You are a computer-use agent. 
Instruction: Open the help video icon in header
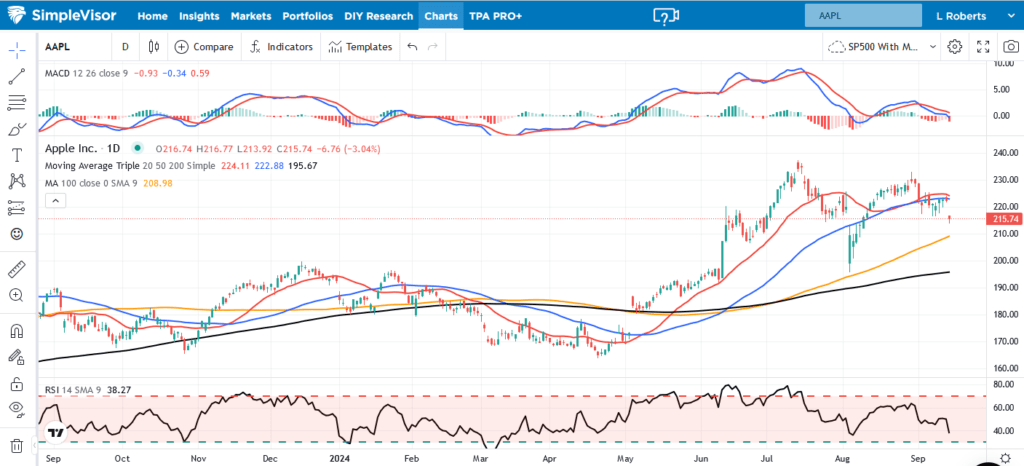point(665,16)
